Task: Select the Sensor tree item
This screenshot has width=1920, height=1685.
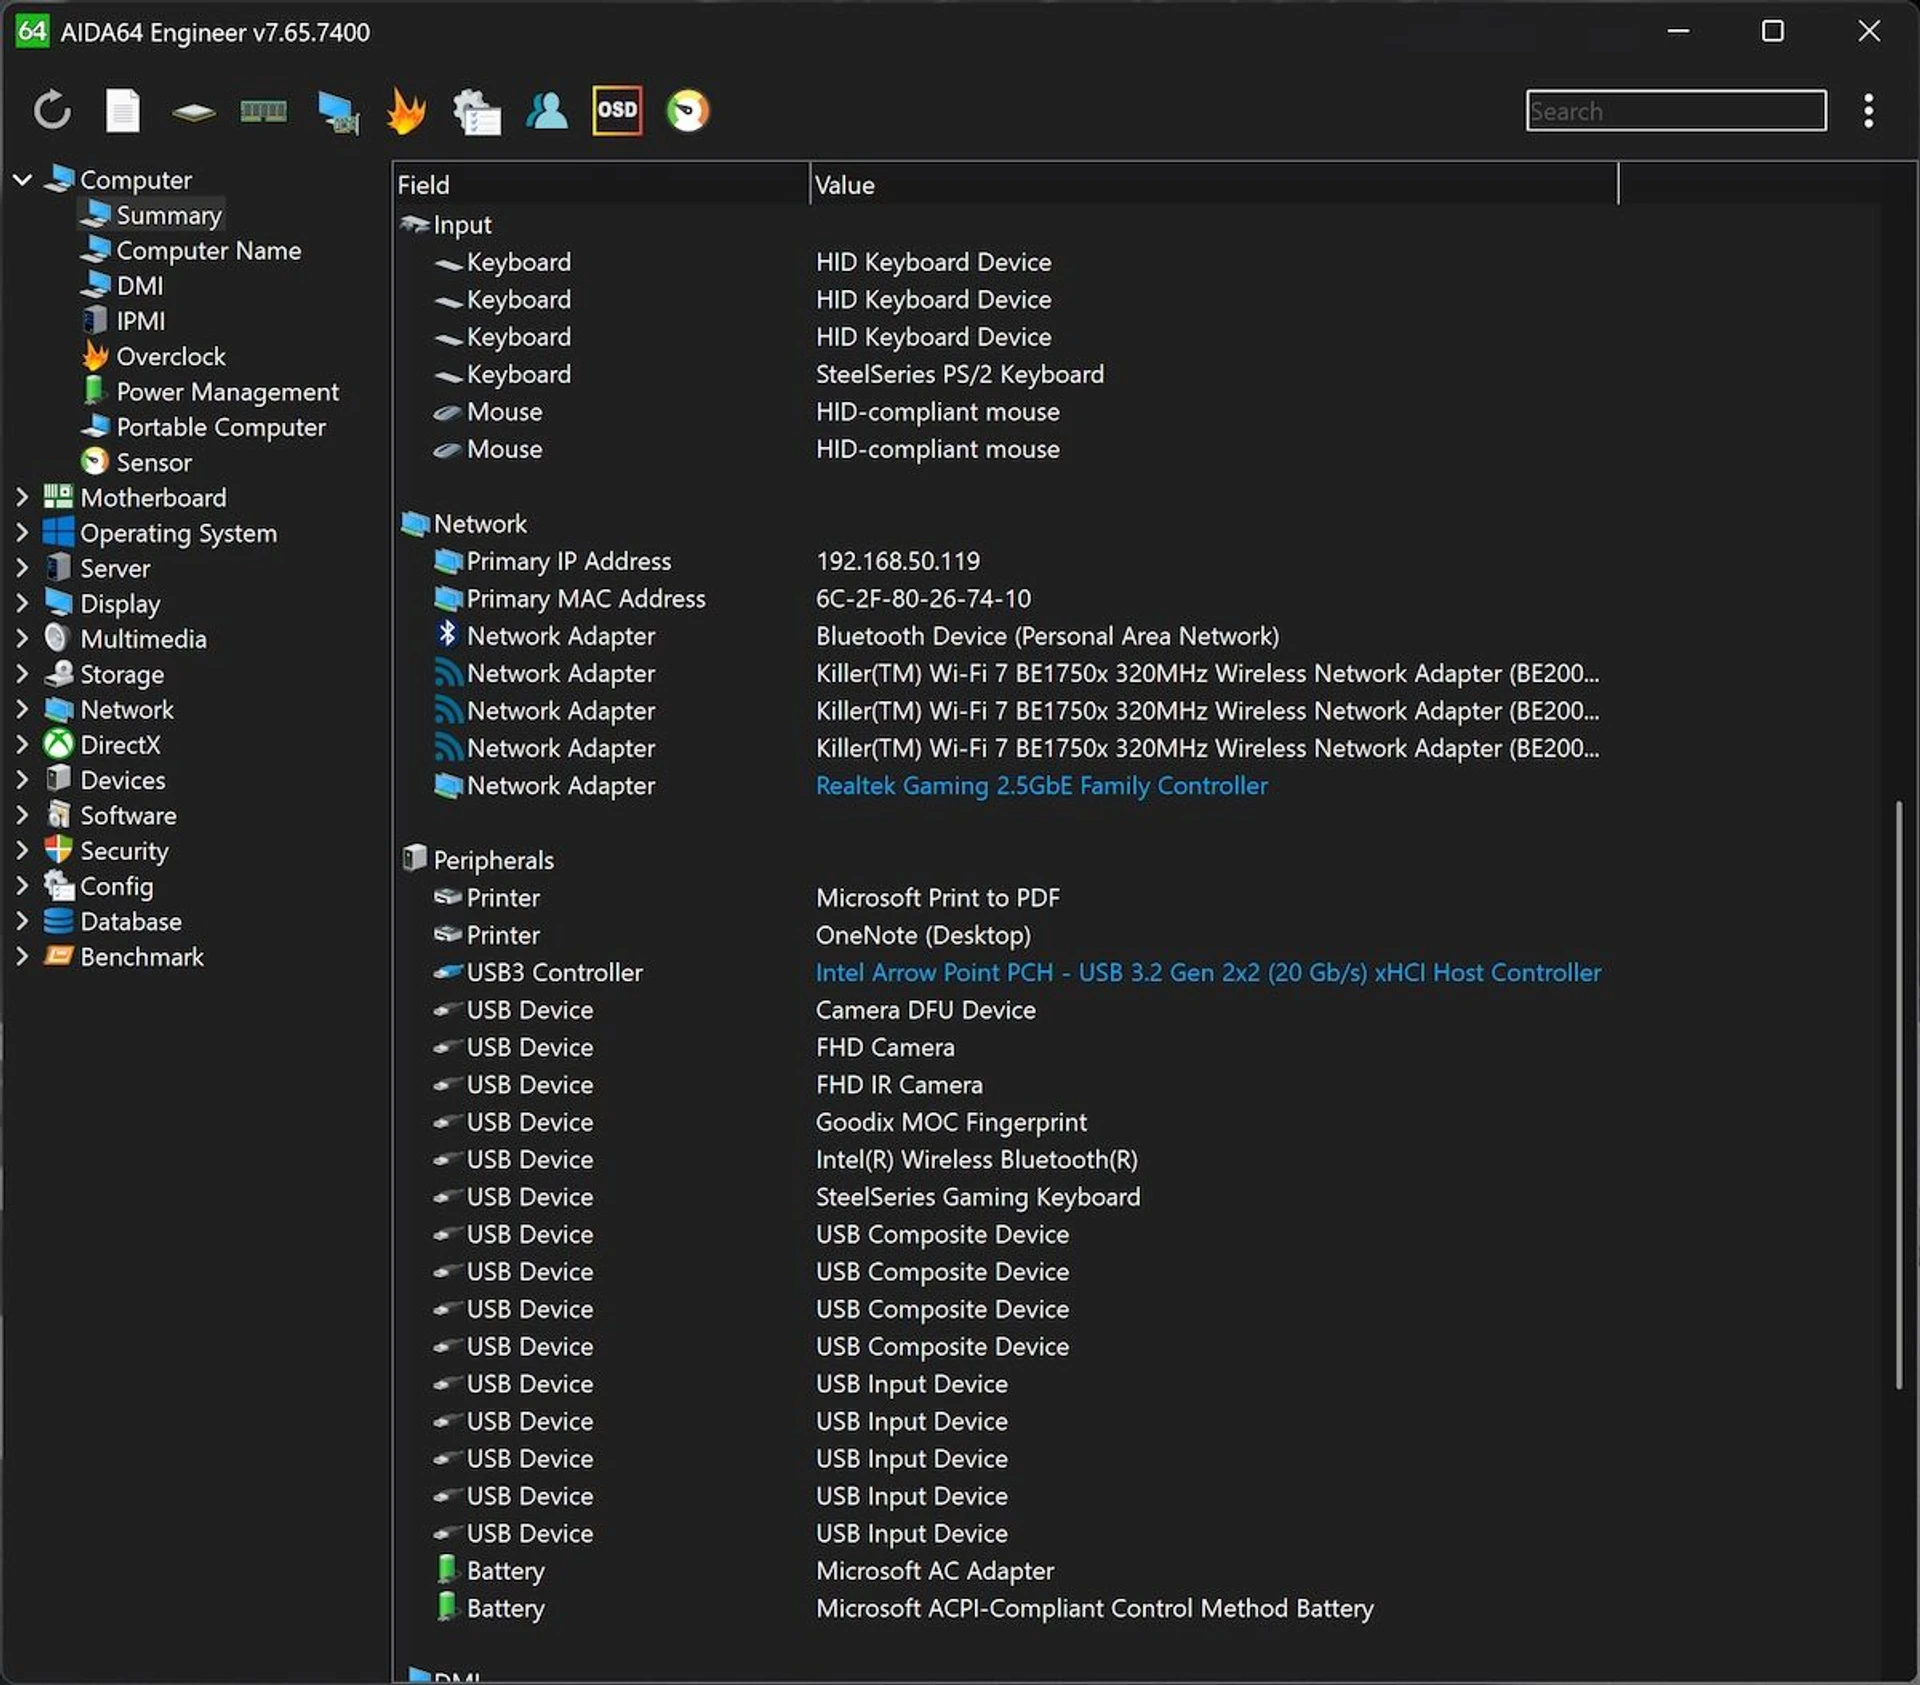Action: point(154,462)
